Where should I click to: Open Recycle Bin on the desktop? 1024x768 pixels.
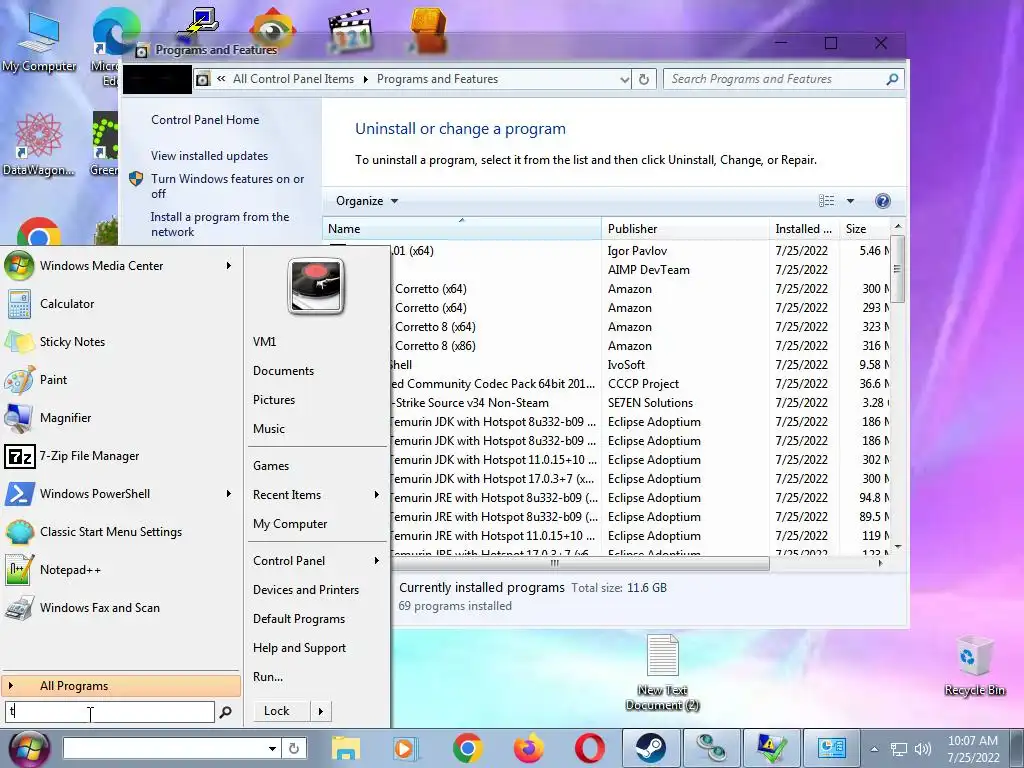[x=974, y=666]
